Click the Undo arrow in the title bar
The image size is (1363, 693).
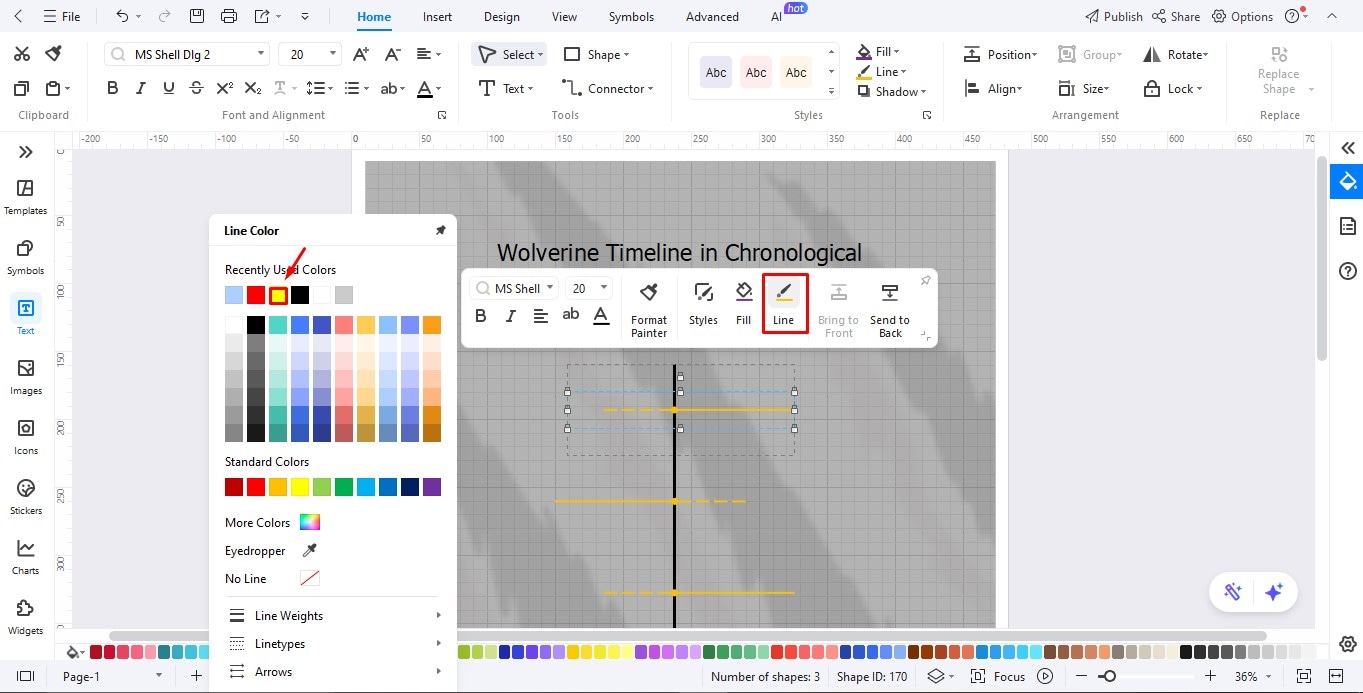[122, 16]
